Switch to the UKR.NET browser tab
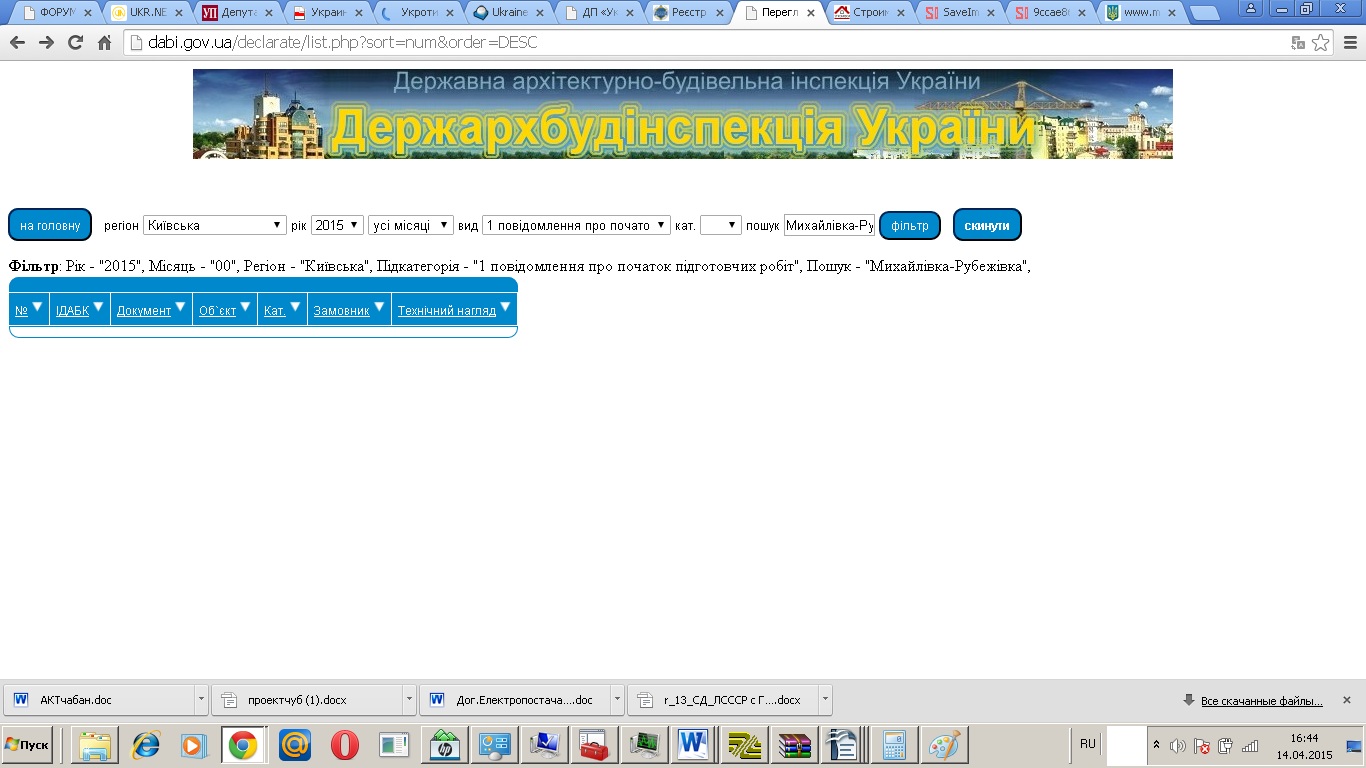Screen dimensions: 1366x768 point(147,13)
